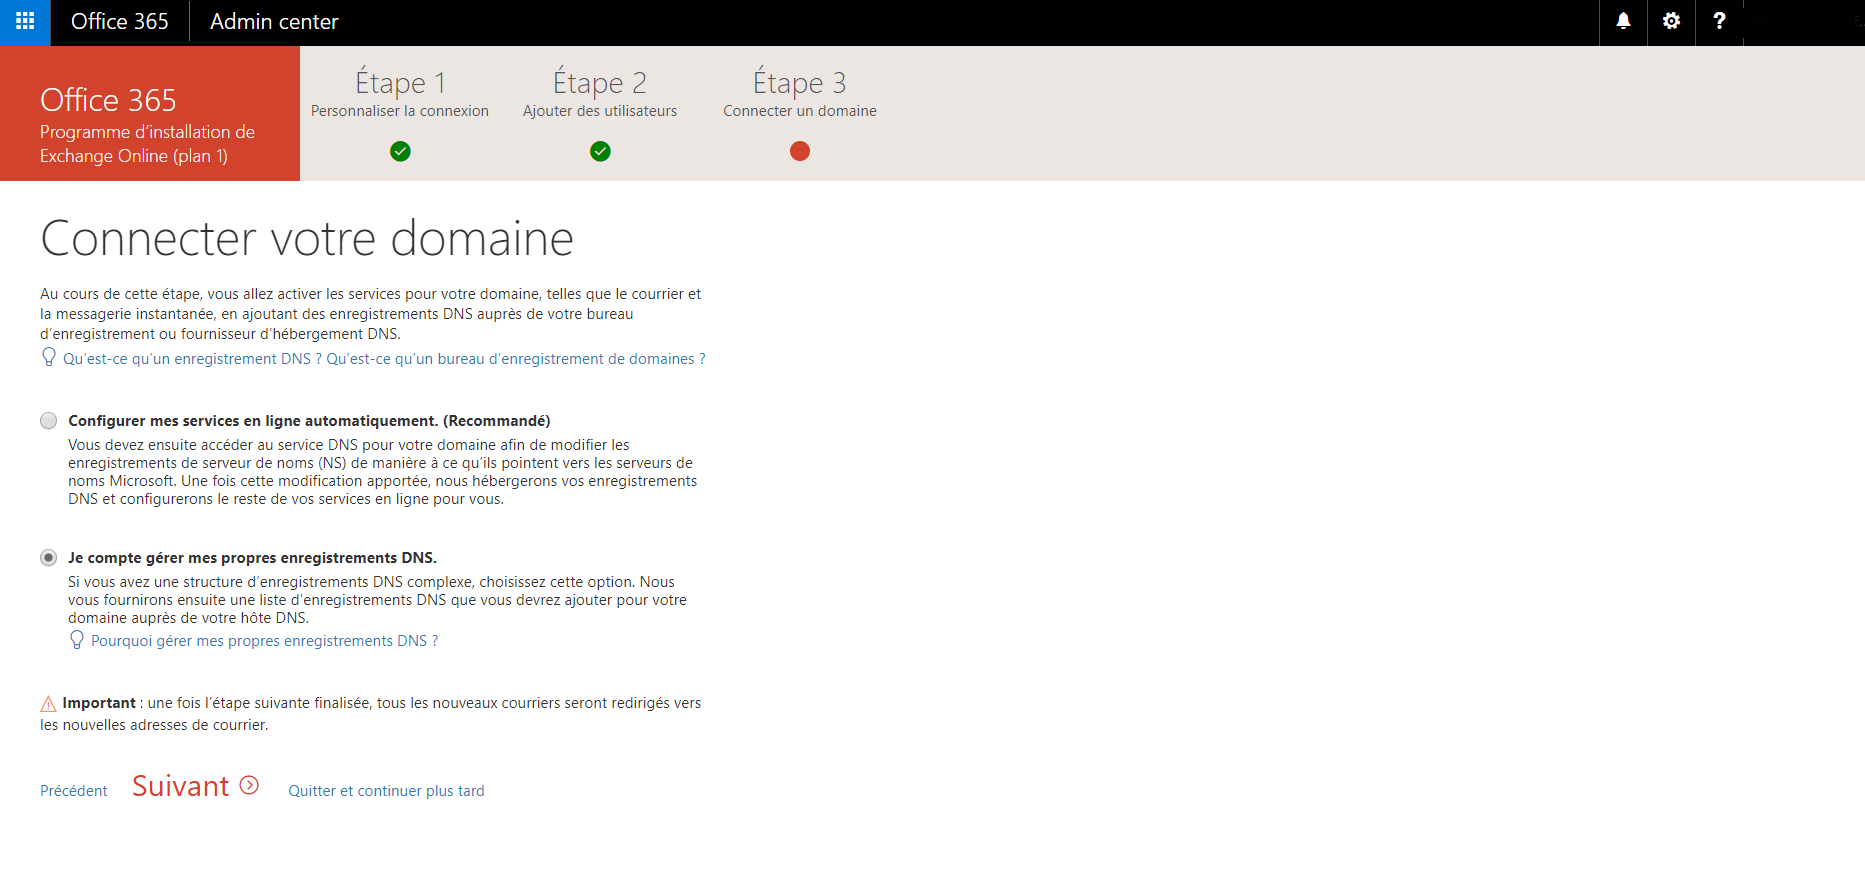
Task: Continue with the Suivant button
Action: pyautogui.click(x=195, y=786)
